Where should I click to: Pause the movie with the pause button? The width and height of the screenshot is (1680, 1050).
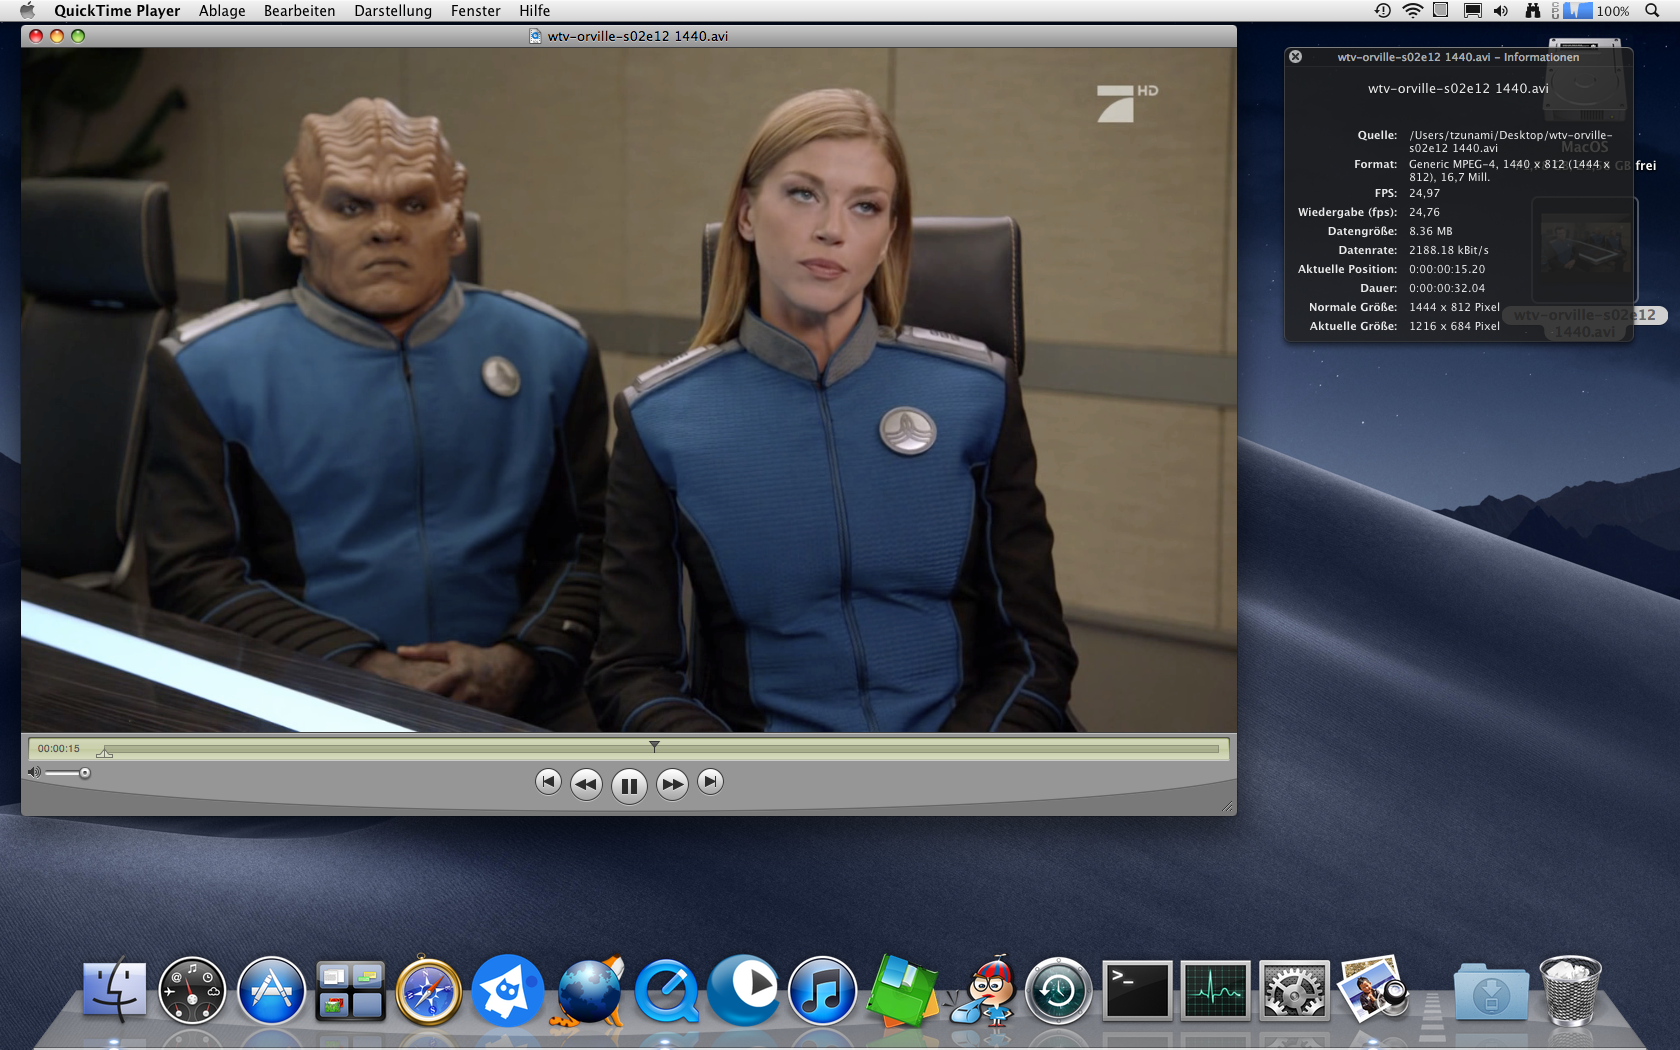pyautogui.click(x=629, y=785)
